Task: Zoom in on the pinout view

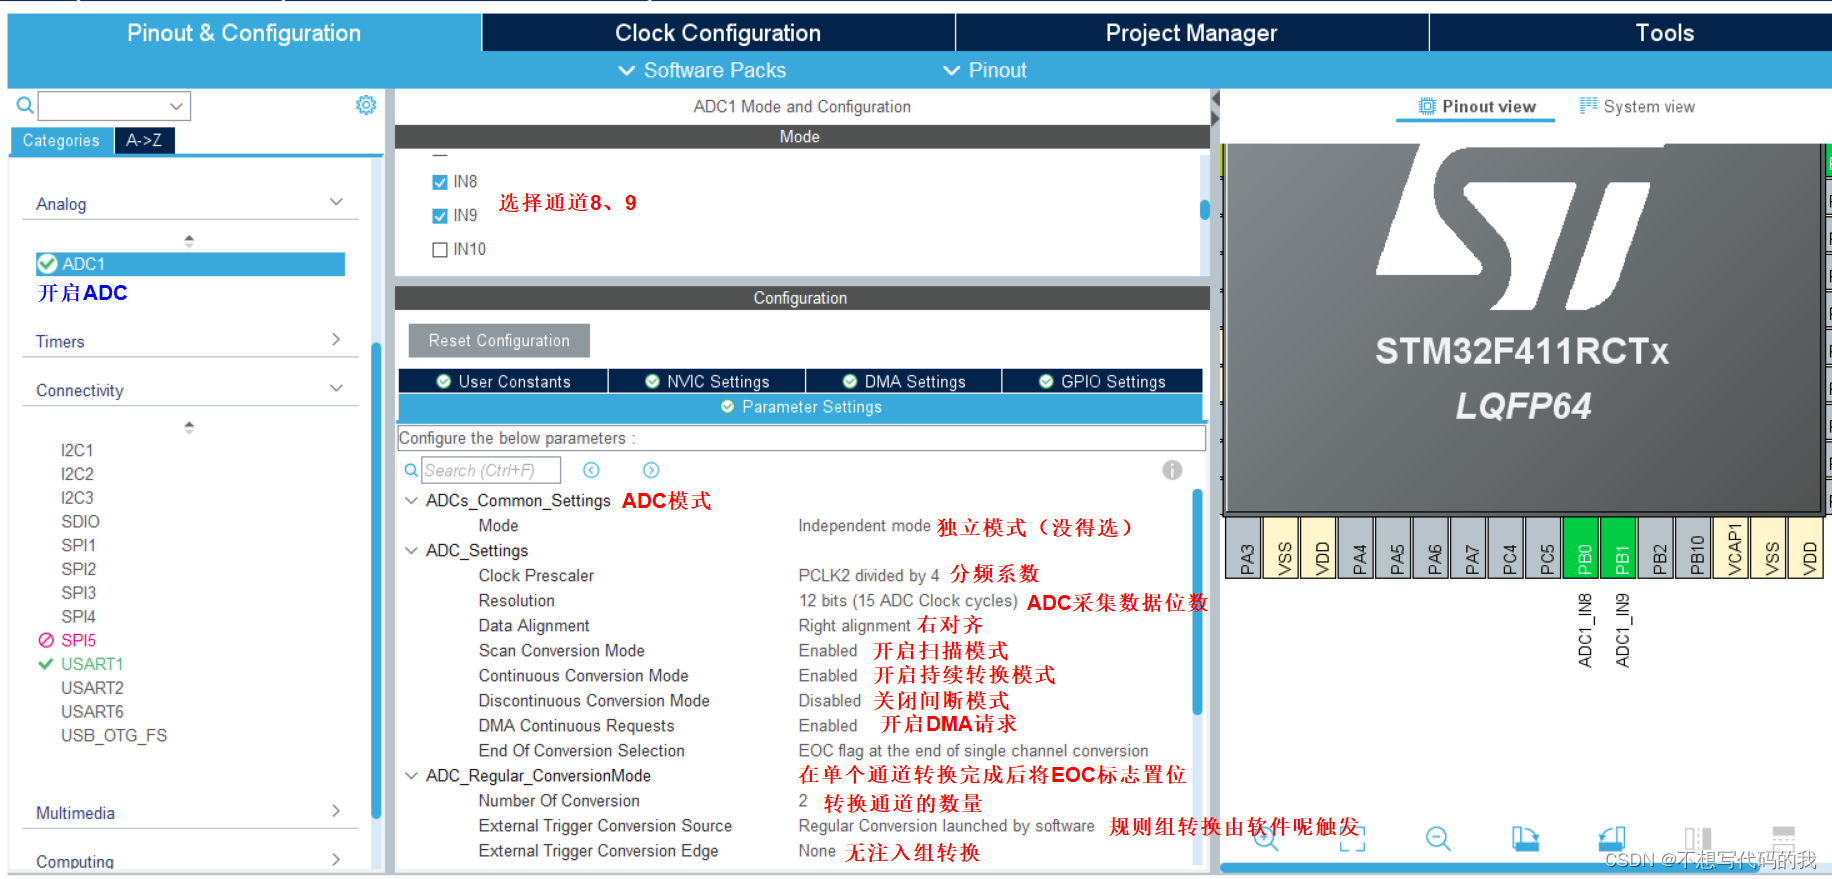Action: point(1266,838)
